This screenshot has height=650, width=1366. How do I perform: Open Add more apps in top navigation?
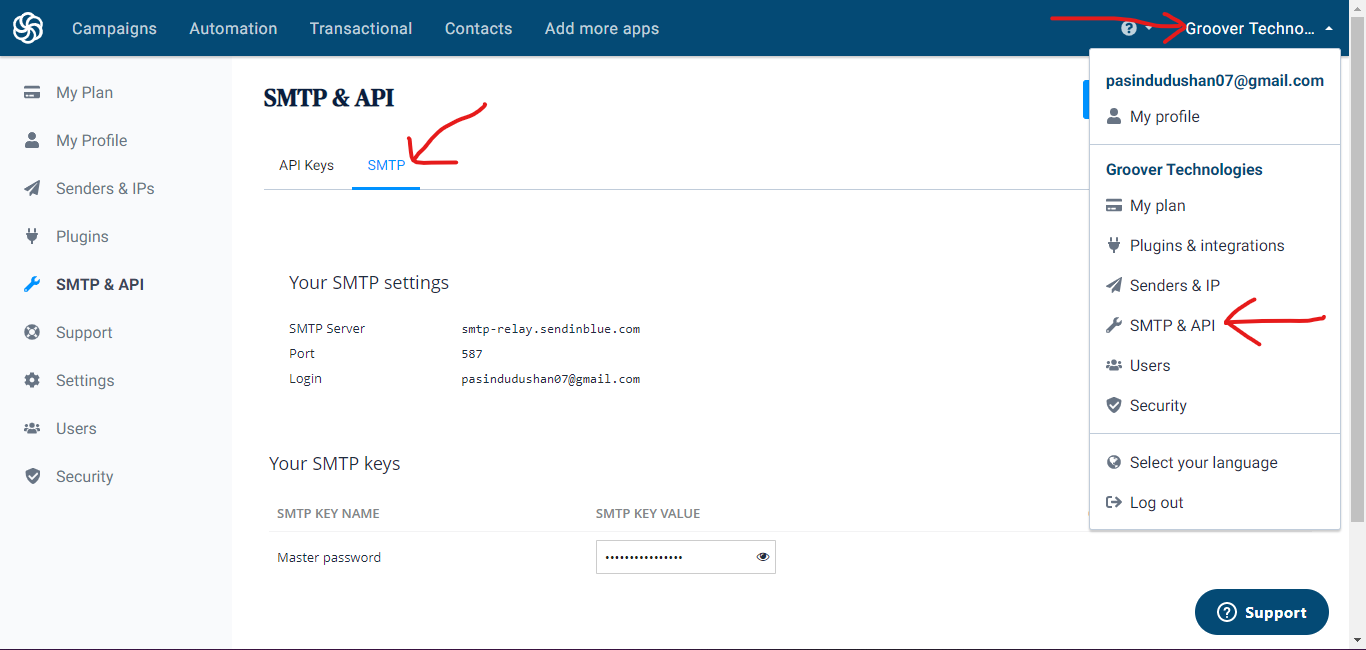coord(602,28)
